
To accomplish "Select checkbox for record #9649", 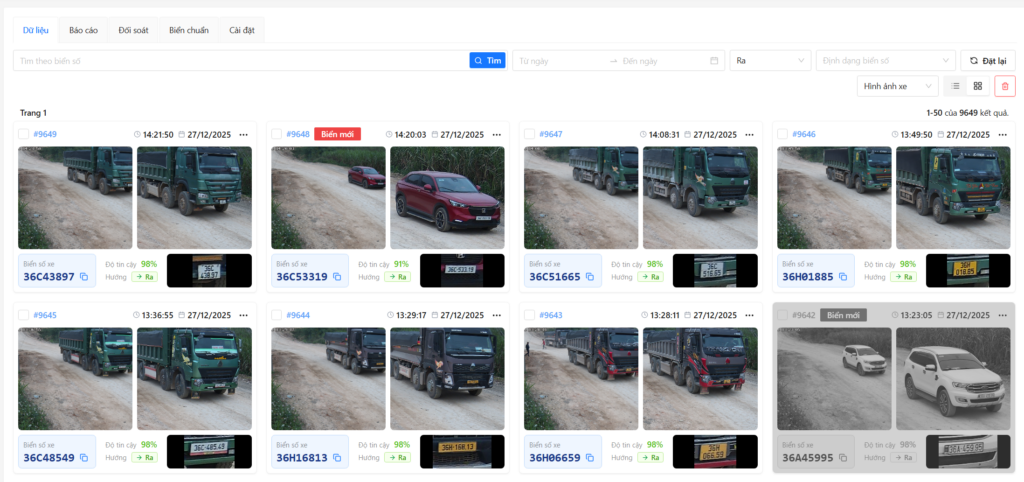I will pos(24,134).
